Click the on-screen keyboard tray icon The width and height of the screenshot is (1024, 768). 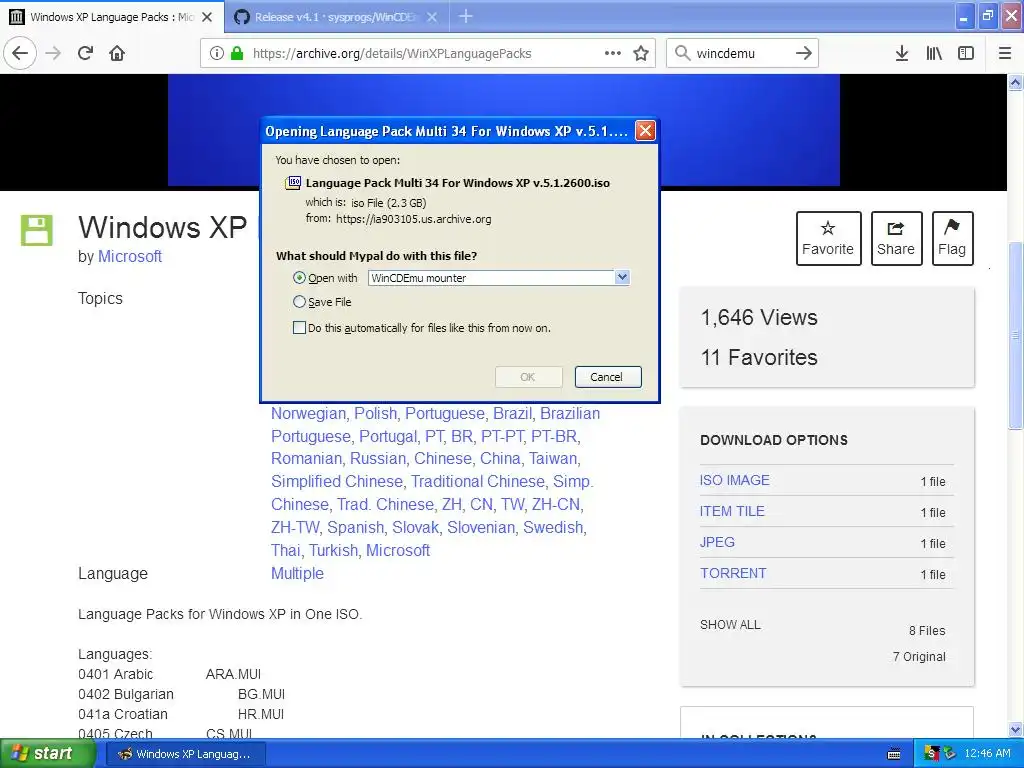tap(894, 754)
